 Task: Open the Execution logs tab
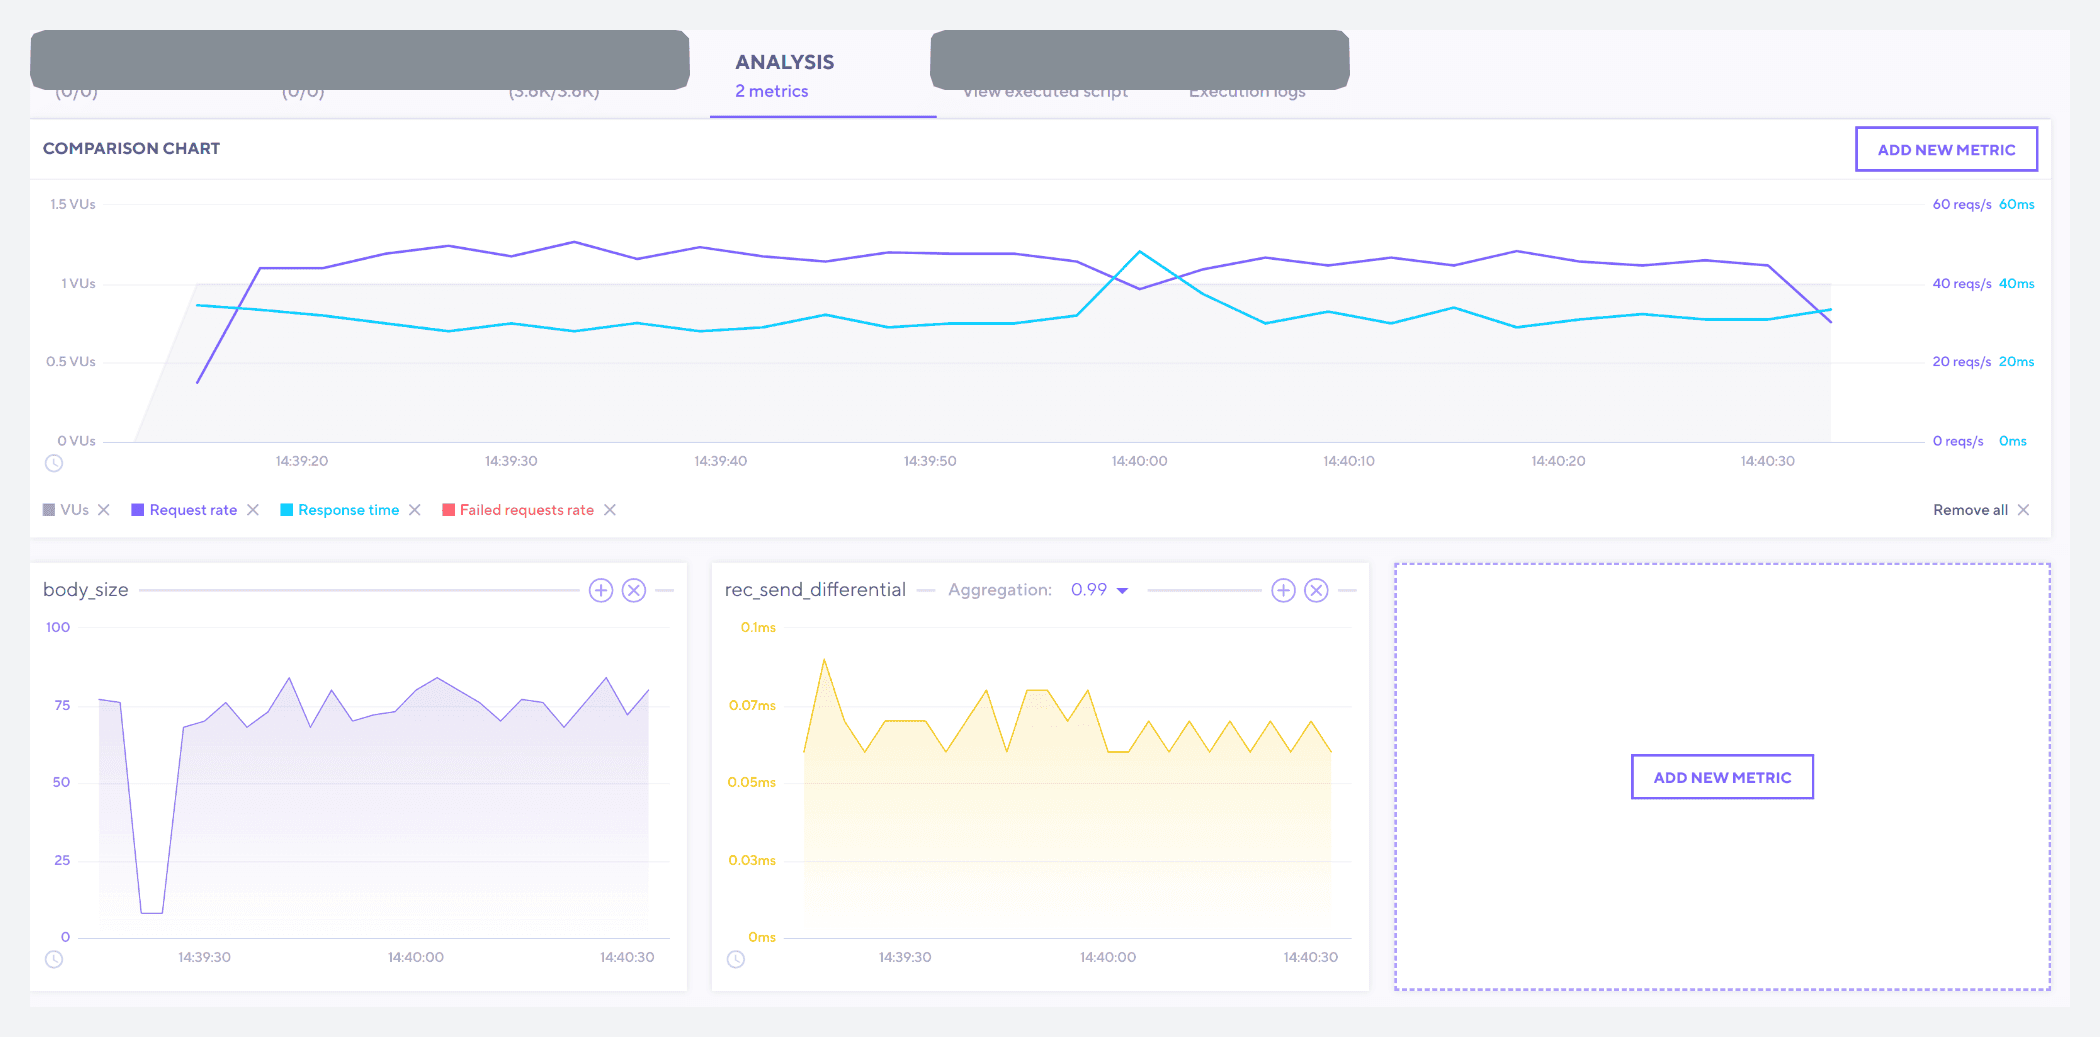click(1247, 91)
